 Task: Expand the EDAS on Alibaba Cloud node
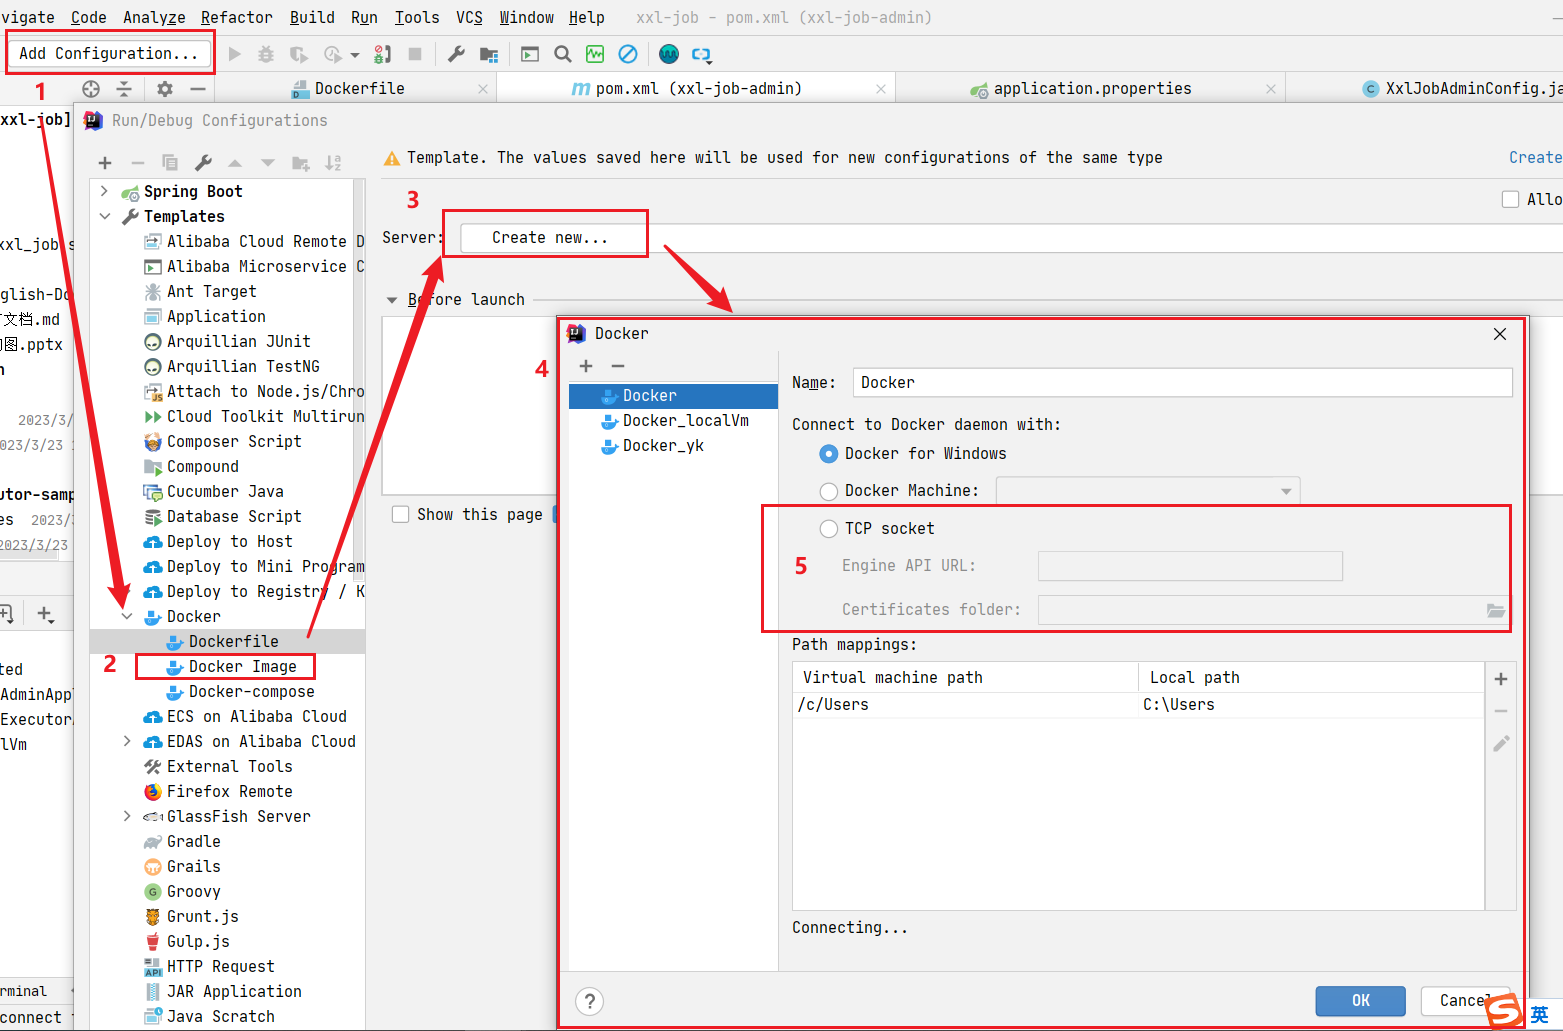(127, 741)
